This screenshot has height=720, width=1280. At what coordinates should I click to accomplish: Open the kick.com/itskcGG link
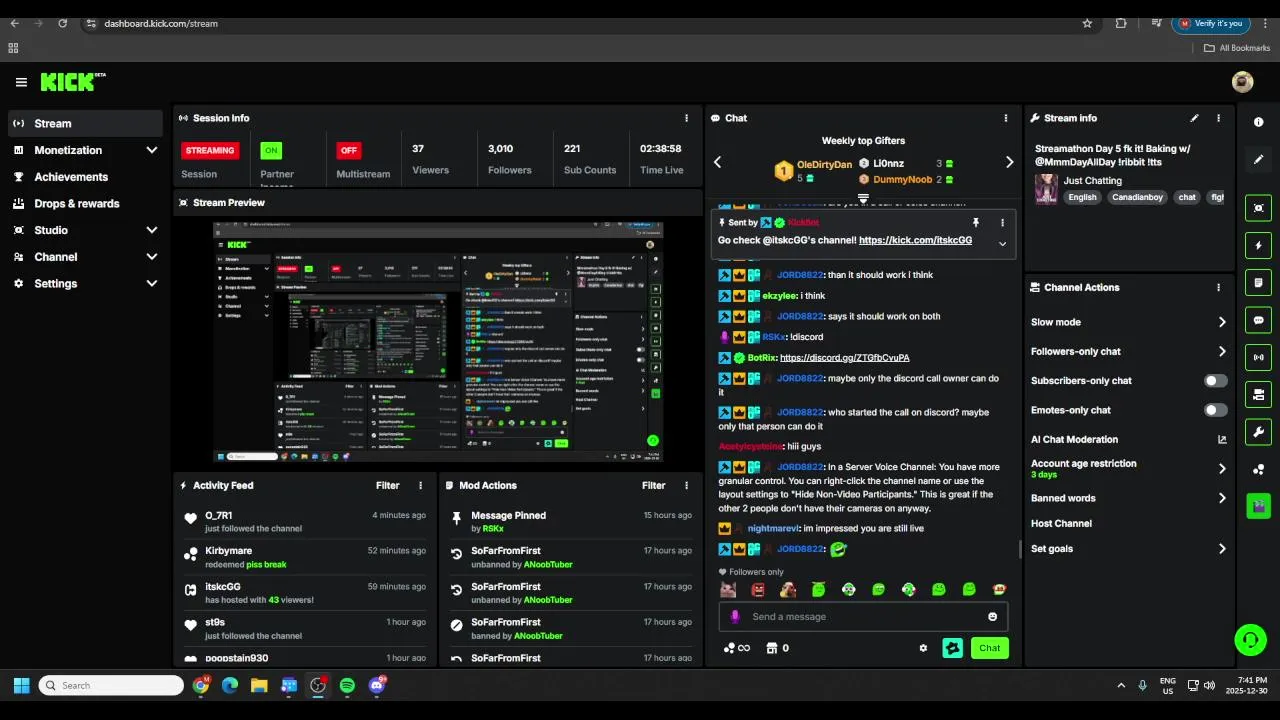[916, 240]
